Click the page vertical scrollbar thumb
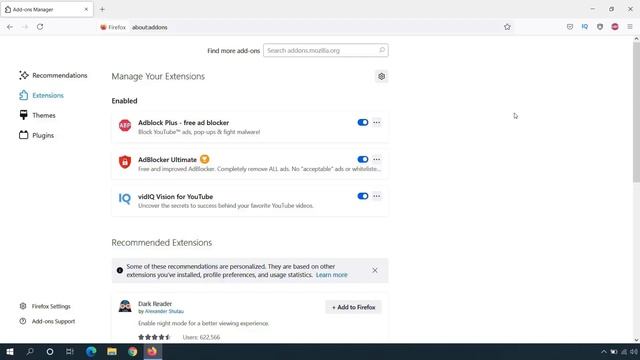The width and height of the screenshot is (640, 360). (x=636, y=112)
